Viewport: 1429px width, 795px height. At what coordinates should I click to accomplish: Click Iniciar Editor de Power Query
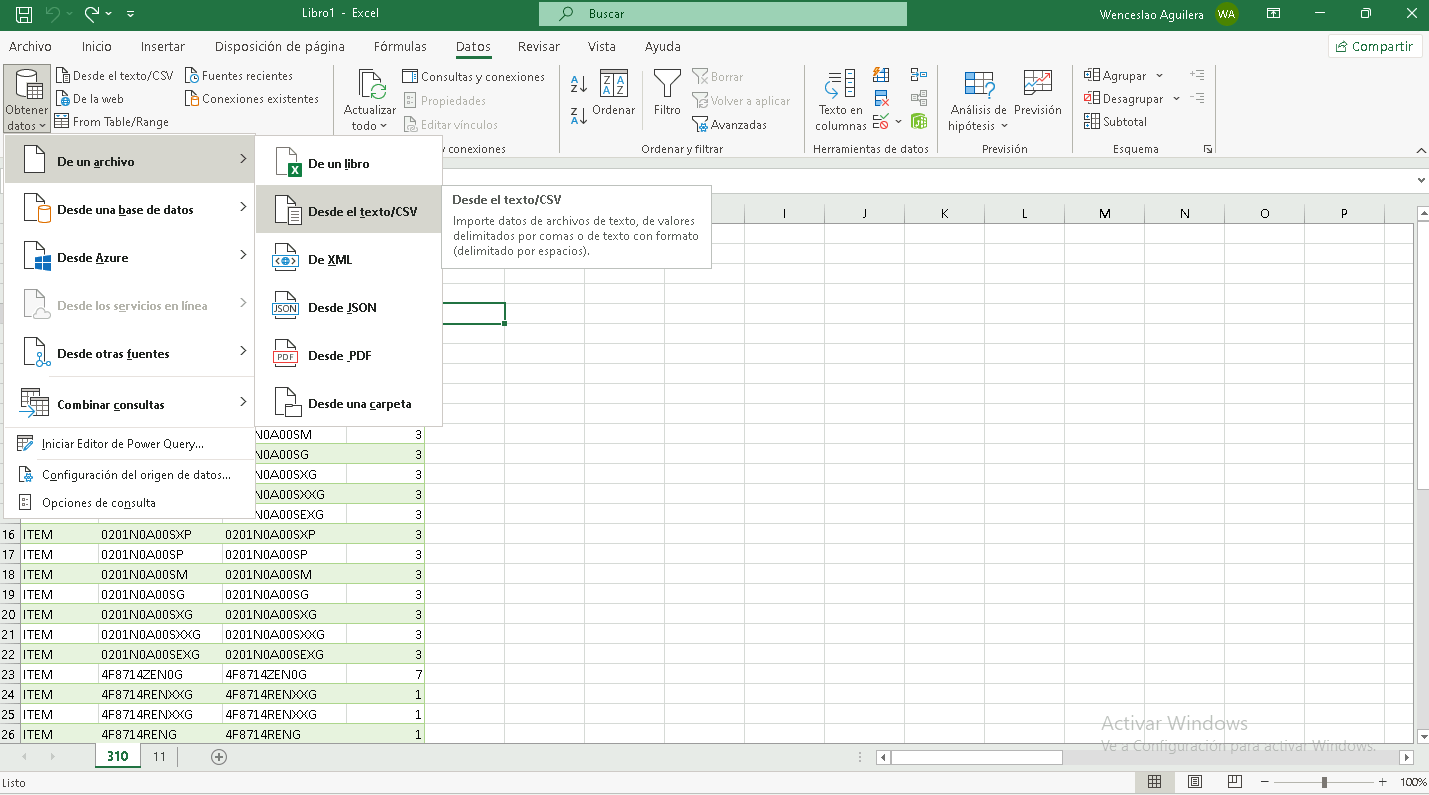(x=122, y=444)
